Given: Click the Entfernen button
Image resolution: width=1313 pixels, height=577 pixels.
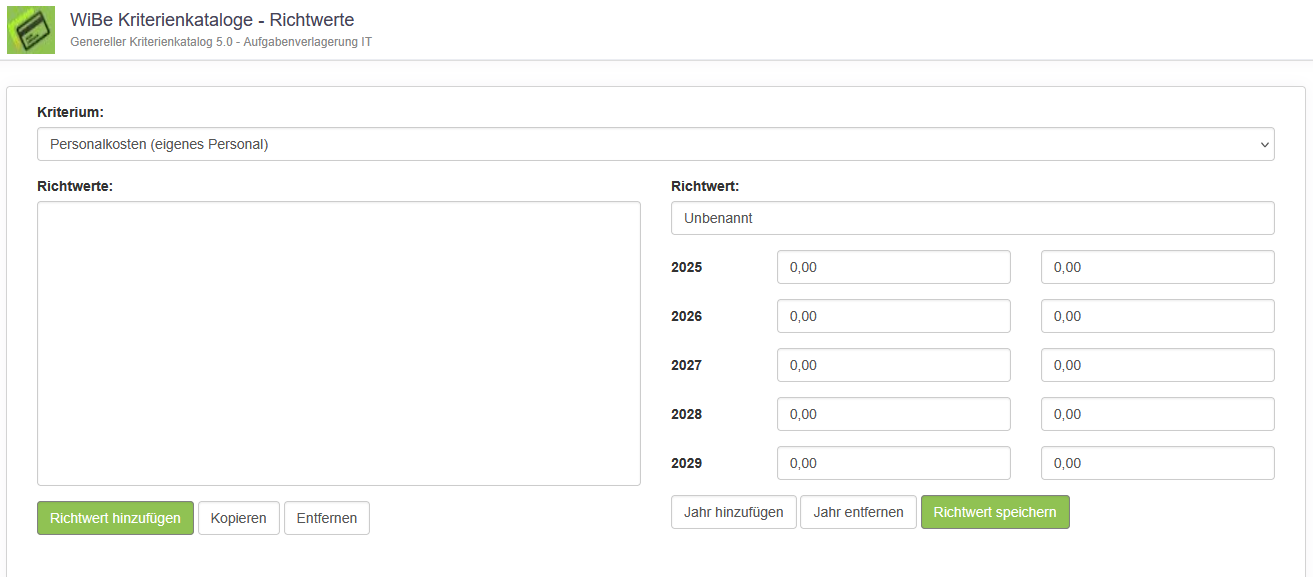Looking at the screenshot, I should click(327, 518).
